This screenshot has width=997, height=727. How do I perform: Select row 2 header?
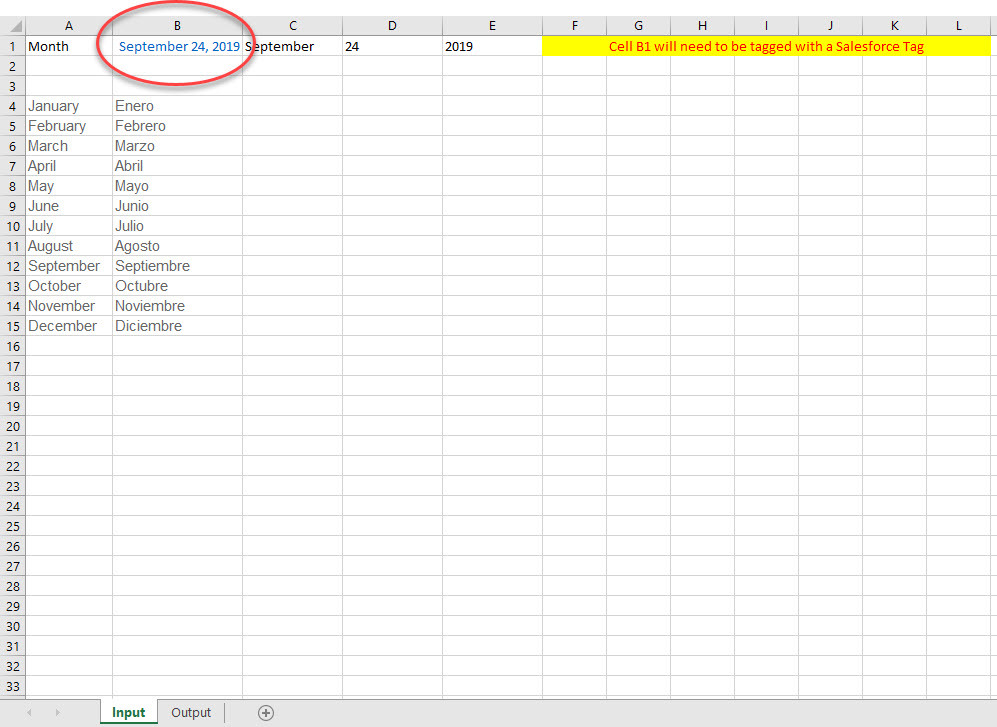(13, 66)
